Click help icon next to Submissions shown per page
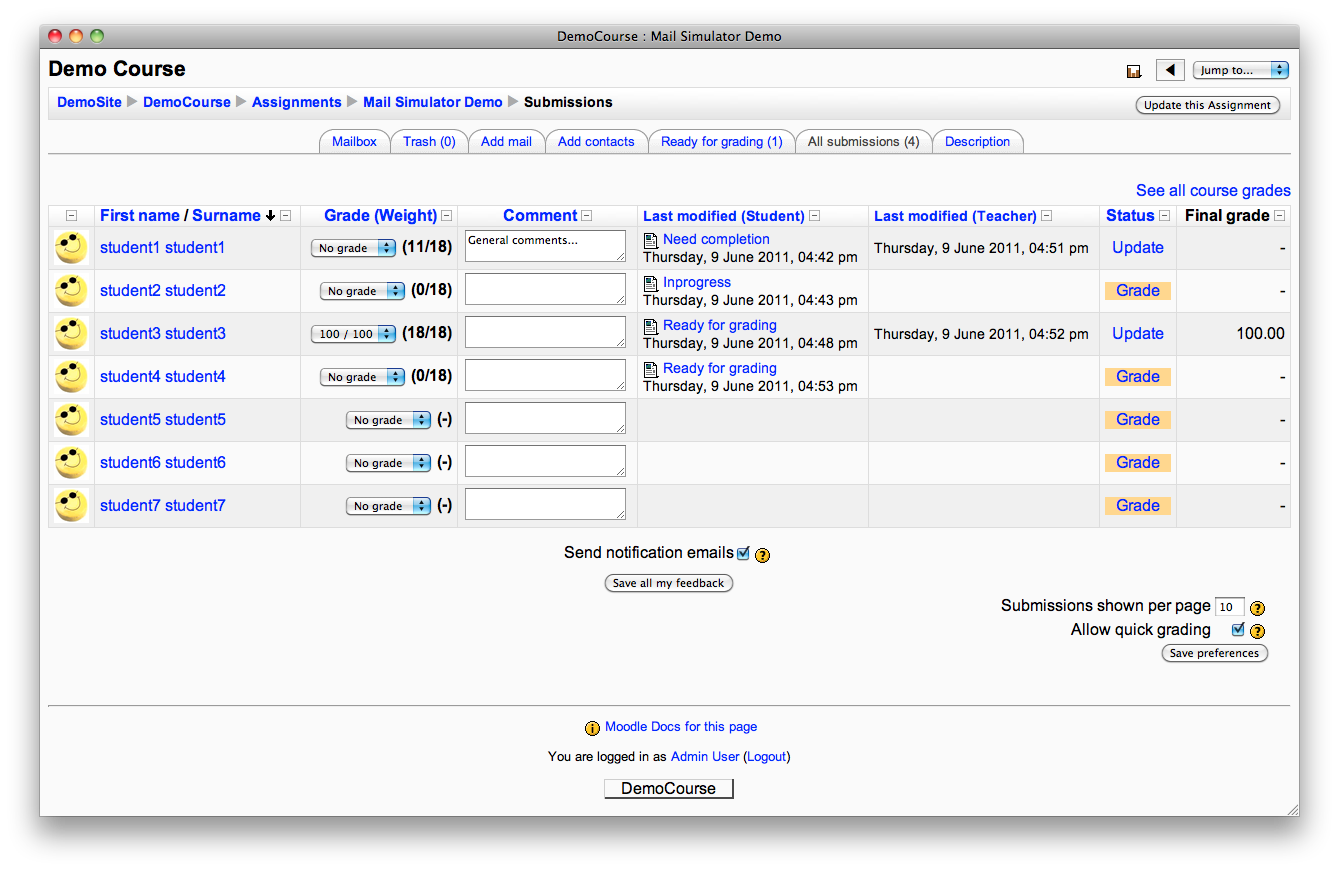 tap(1258, 608)
